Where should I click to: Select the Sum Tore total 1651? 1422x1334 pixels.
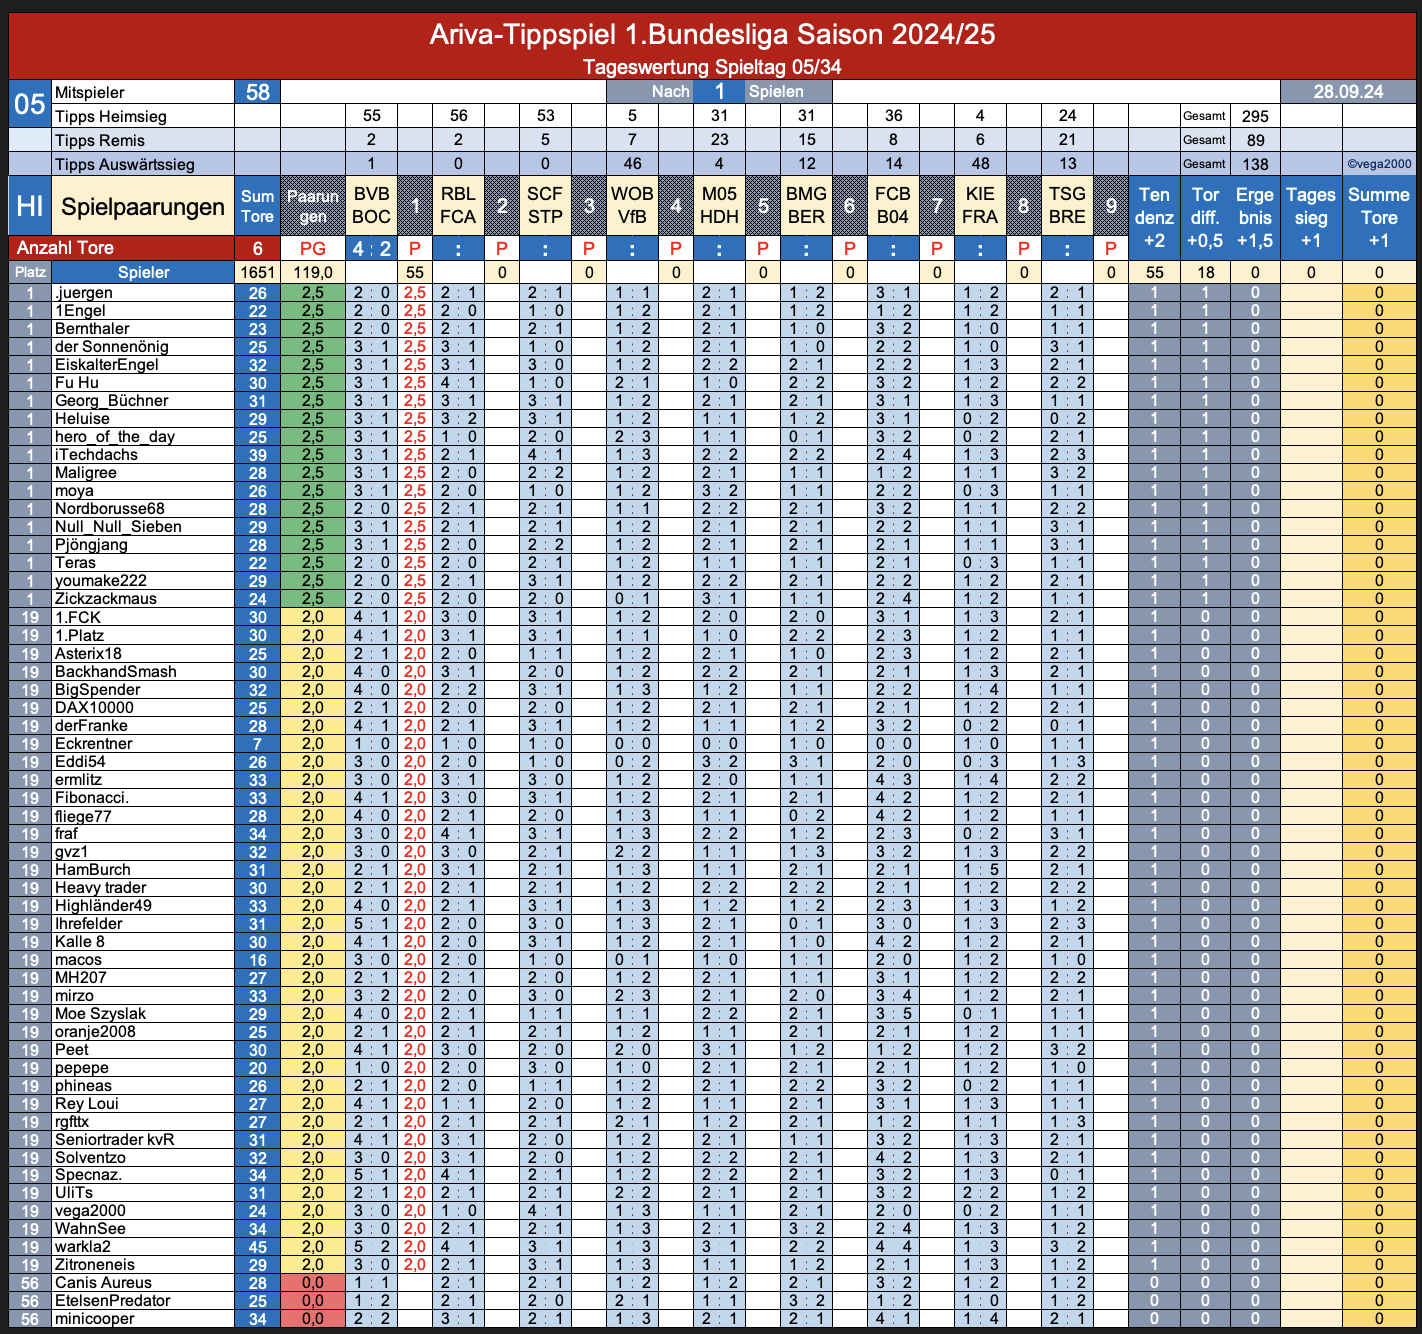click(x=258, y=272)
